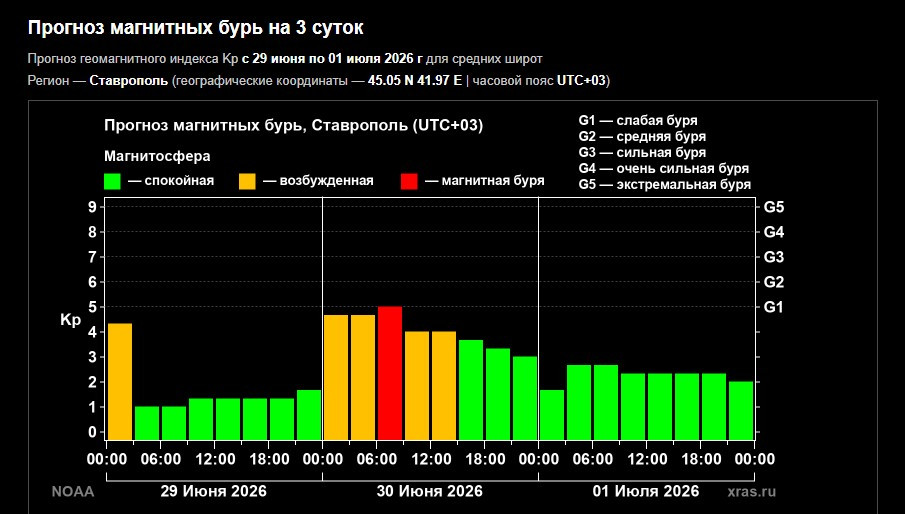This screenshot has height=514, width=905.
Task: Click the date label '30 Июня 2026'
Action: pyautogui.click(x=429, y=492)
